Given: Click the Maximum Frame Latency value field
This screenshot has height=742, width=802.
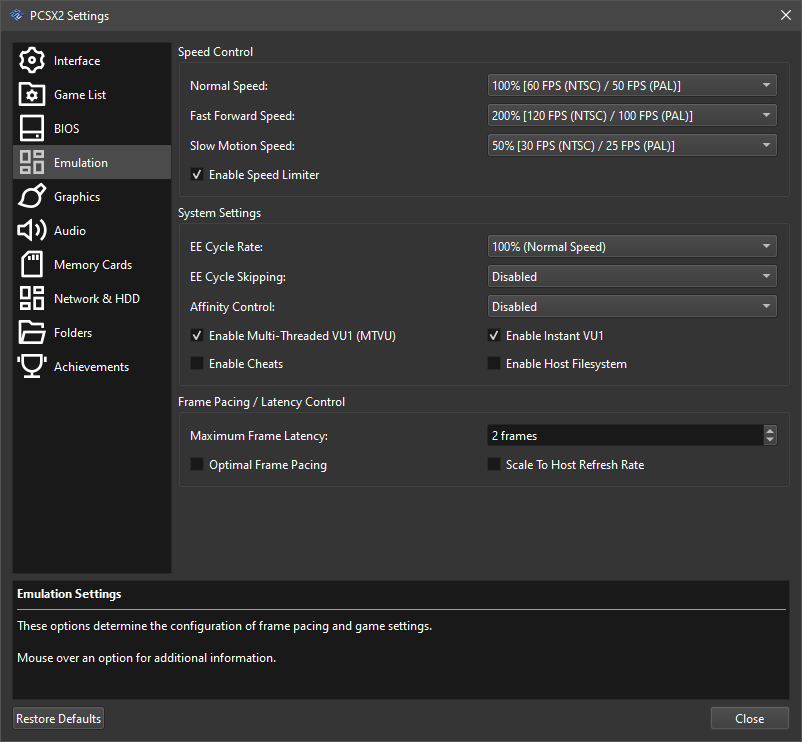Looking at the screenshot, I should (x=625, y=436).
